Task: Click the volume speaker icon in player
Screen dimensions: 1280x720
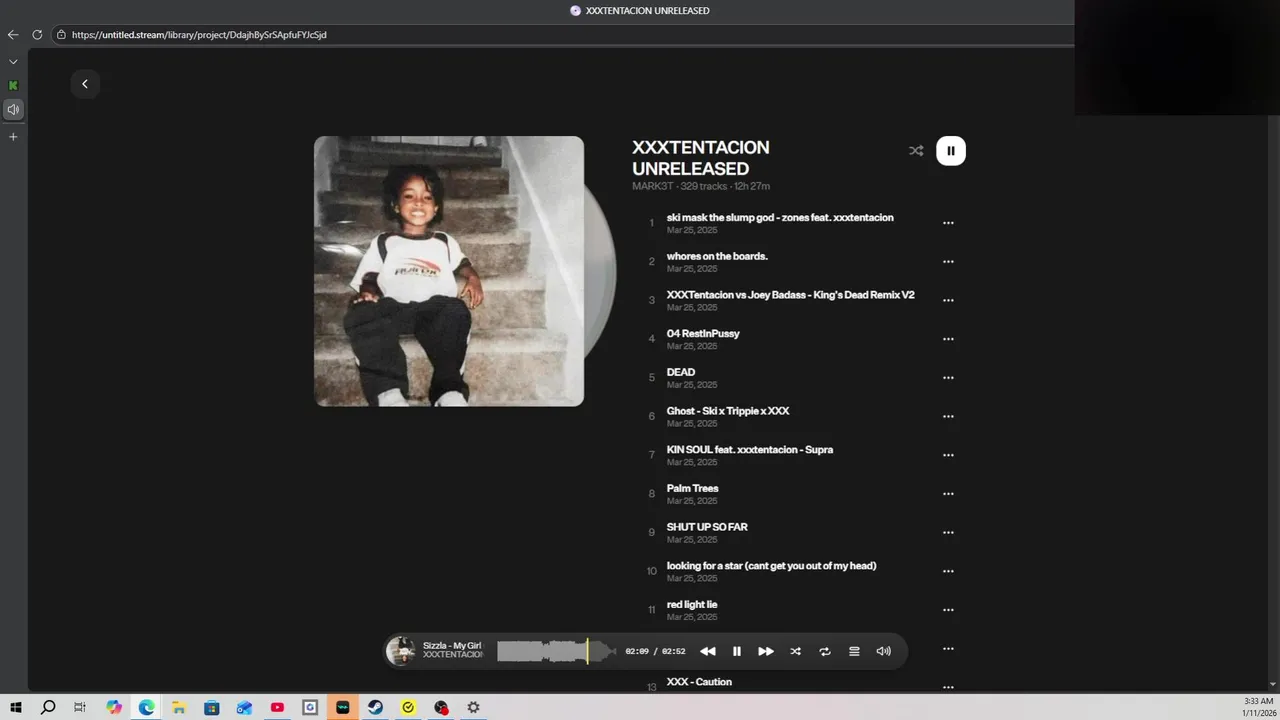Action: pyautogui.click(x=884, y=651)
